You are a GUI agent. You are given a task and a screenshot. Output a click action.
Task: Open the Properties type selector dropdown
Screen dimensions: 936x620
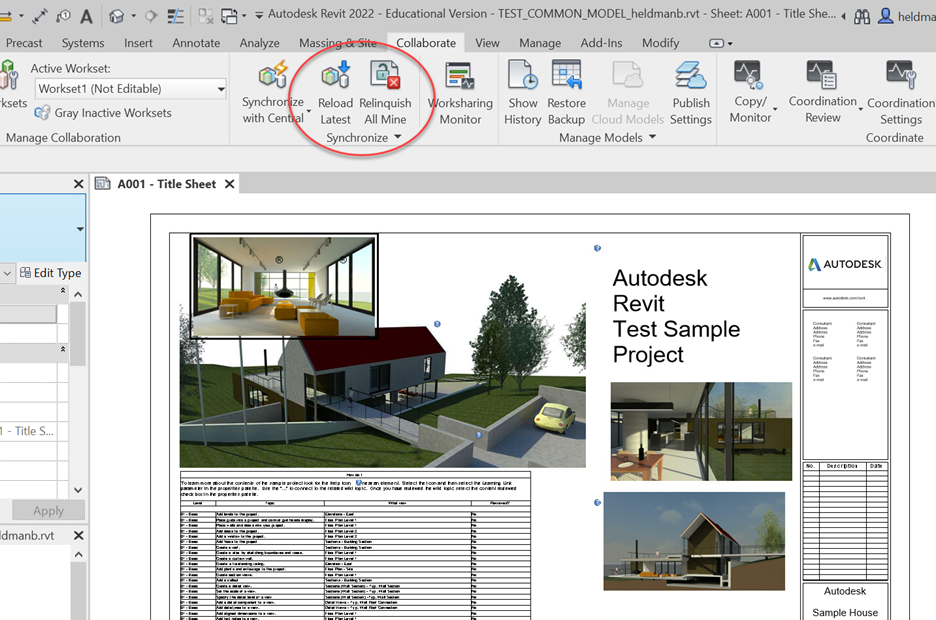click(80, 229)
